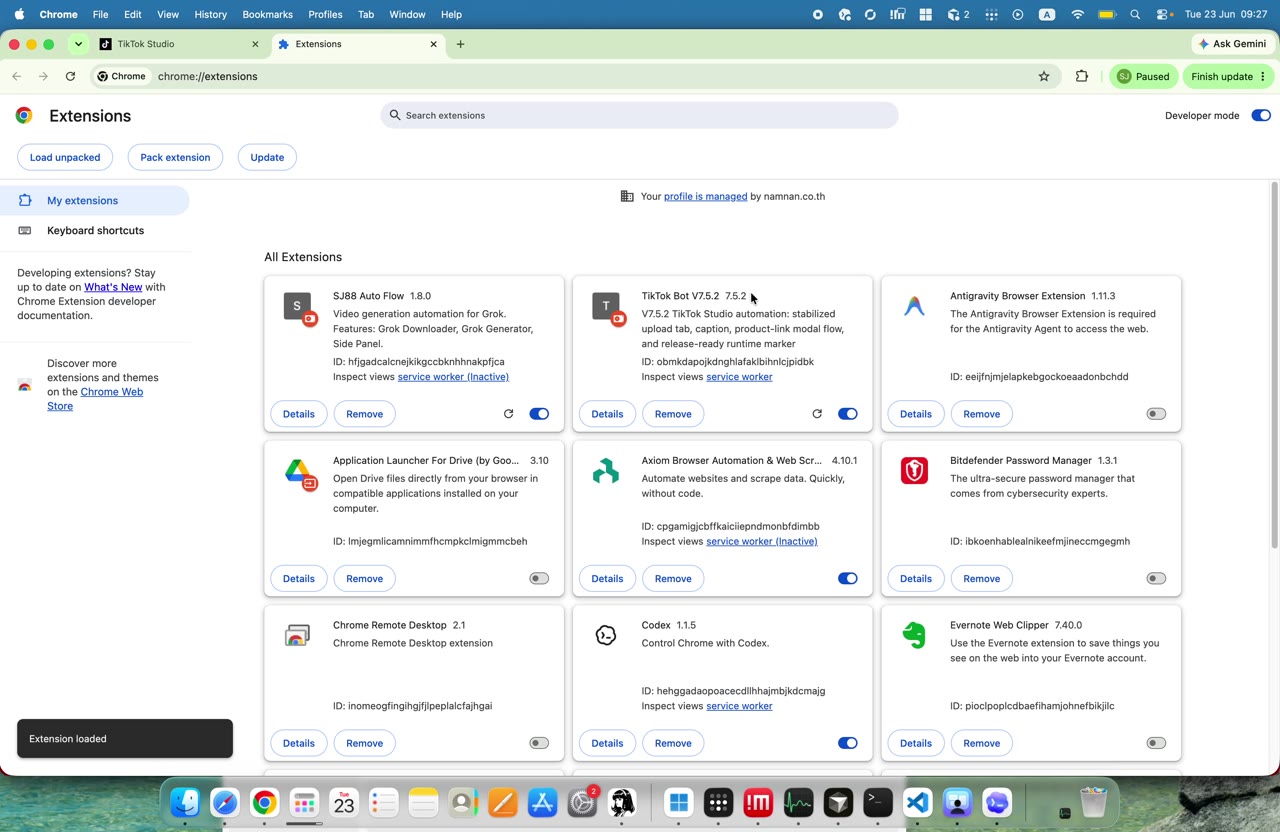Click the TikTok Bot extension icon
Viewport: 1280px width, 832px height.
pos(607,307)
